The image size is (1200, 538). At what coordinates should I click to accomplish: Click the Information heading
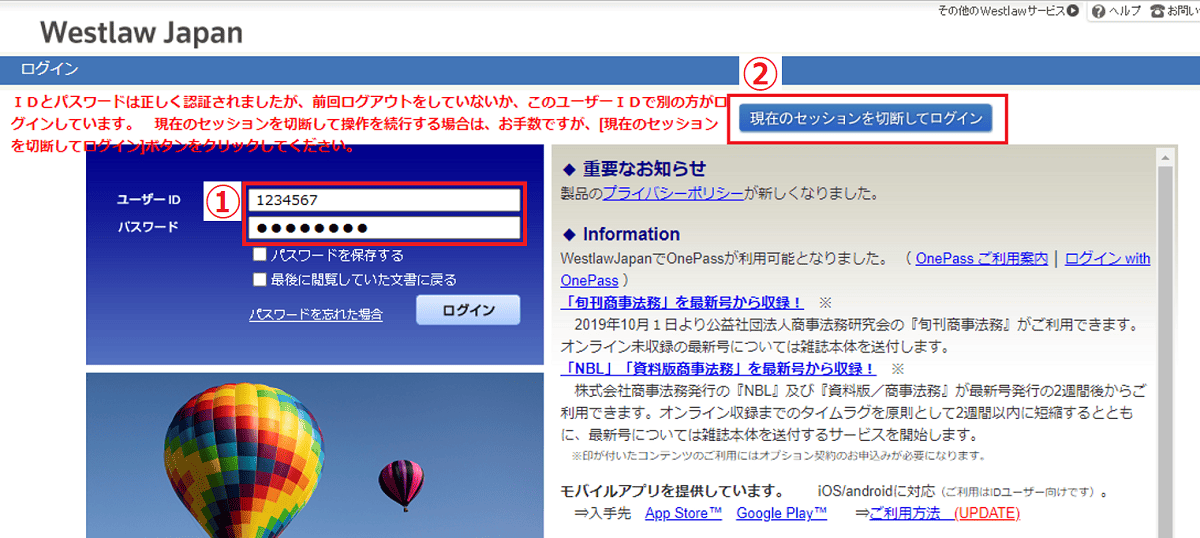point(631,234)
